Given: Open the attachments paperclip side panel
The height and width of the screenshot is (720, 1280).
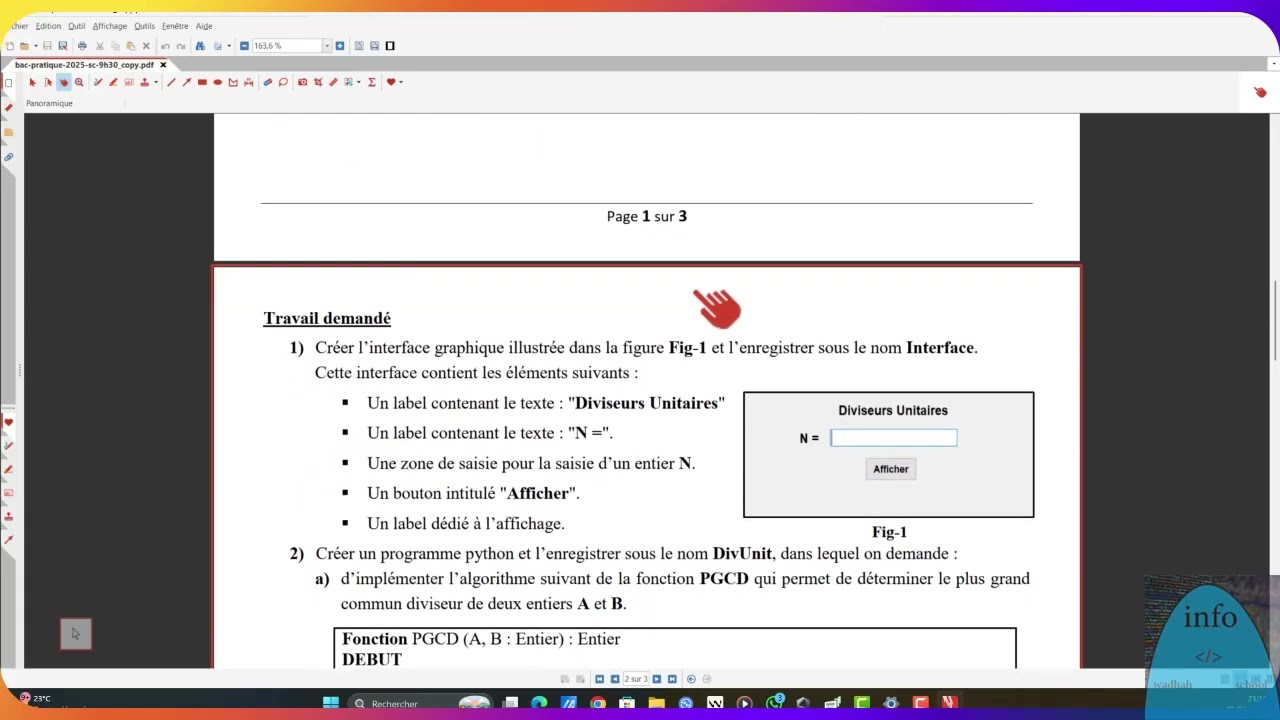Looking at the screenshot, I should [x=9, y=157].
